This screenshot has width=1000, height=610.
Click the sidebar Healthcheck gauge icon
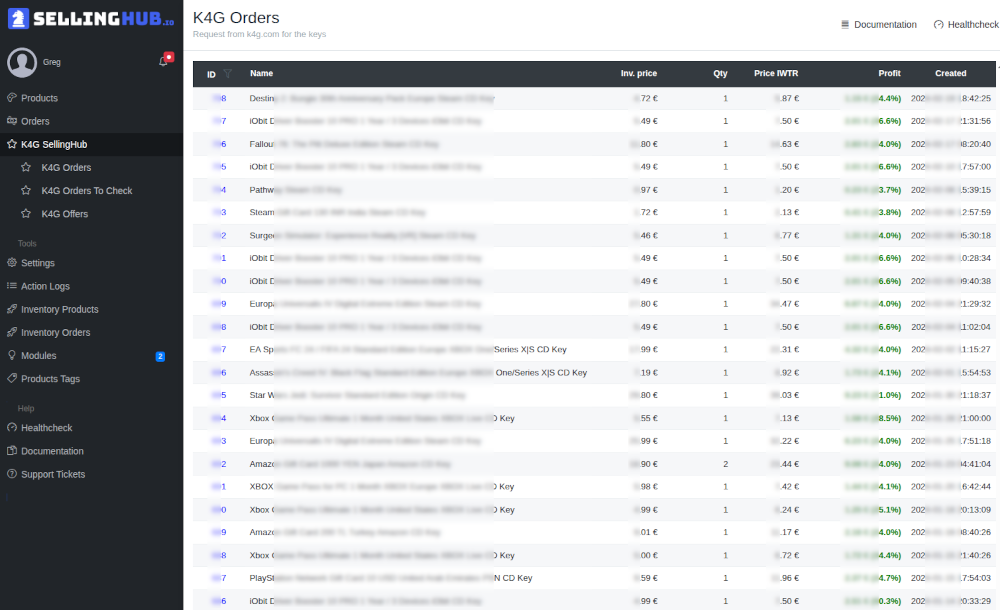point(12,428)
